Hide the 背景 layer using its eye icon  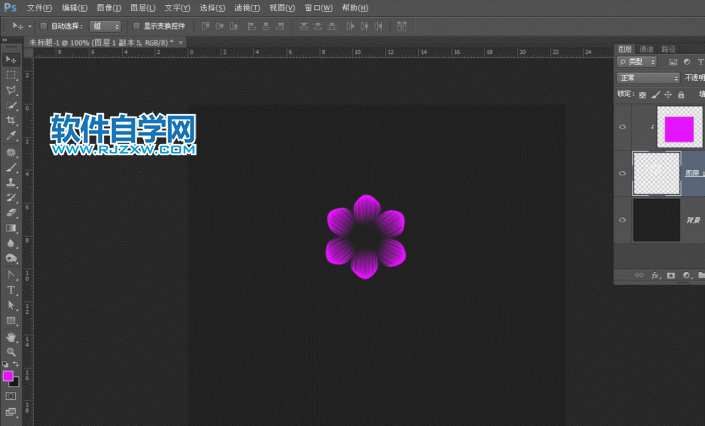pyautogui.click(x=623, y=219)
